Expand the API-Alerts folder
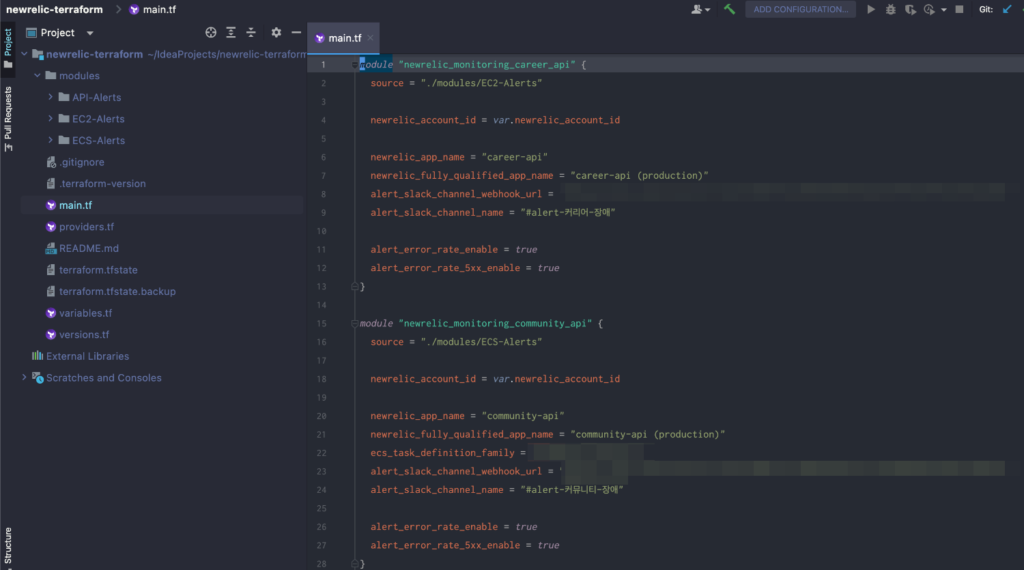This screenshot has width=1024, height=570. click(x=50, y=97)
